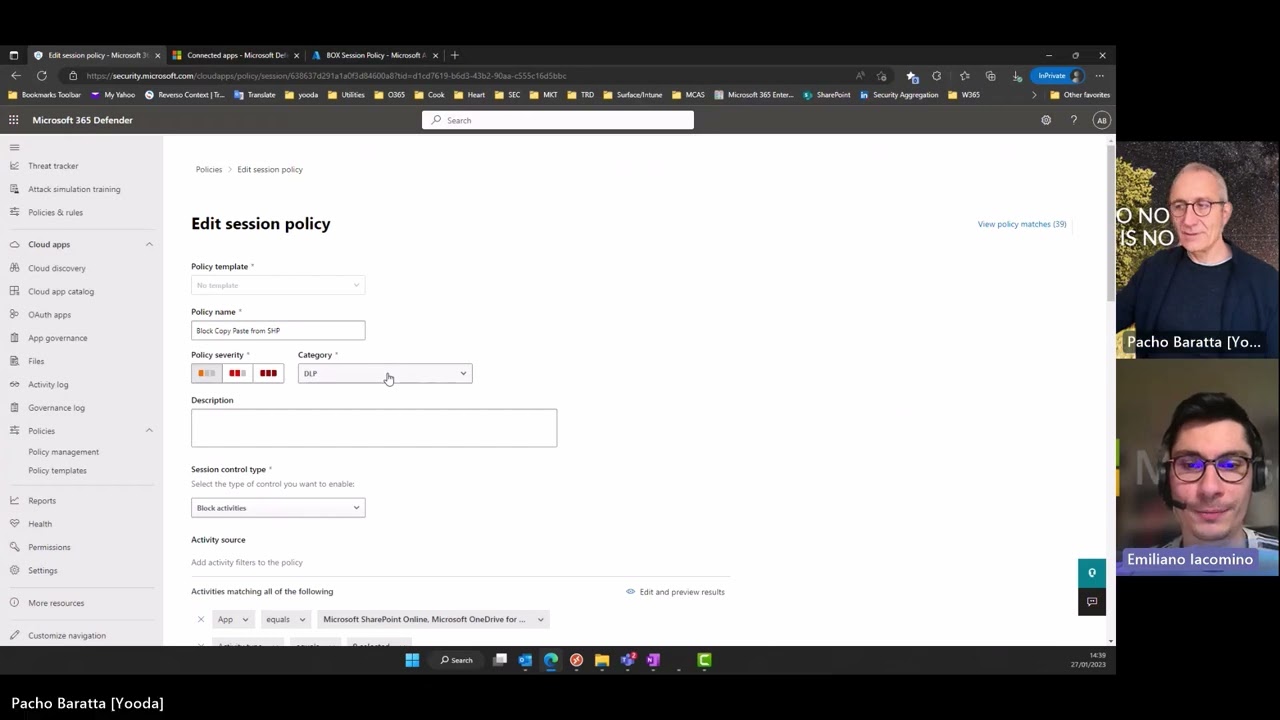Open Windows taskbar Search

[x=457, y=660]
